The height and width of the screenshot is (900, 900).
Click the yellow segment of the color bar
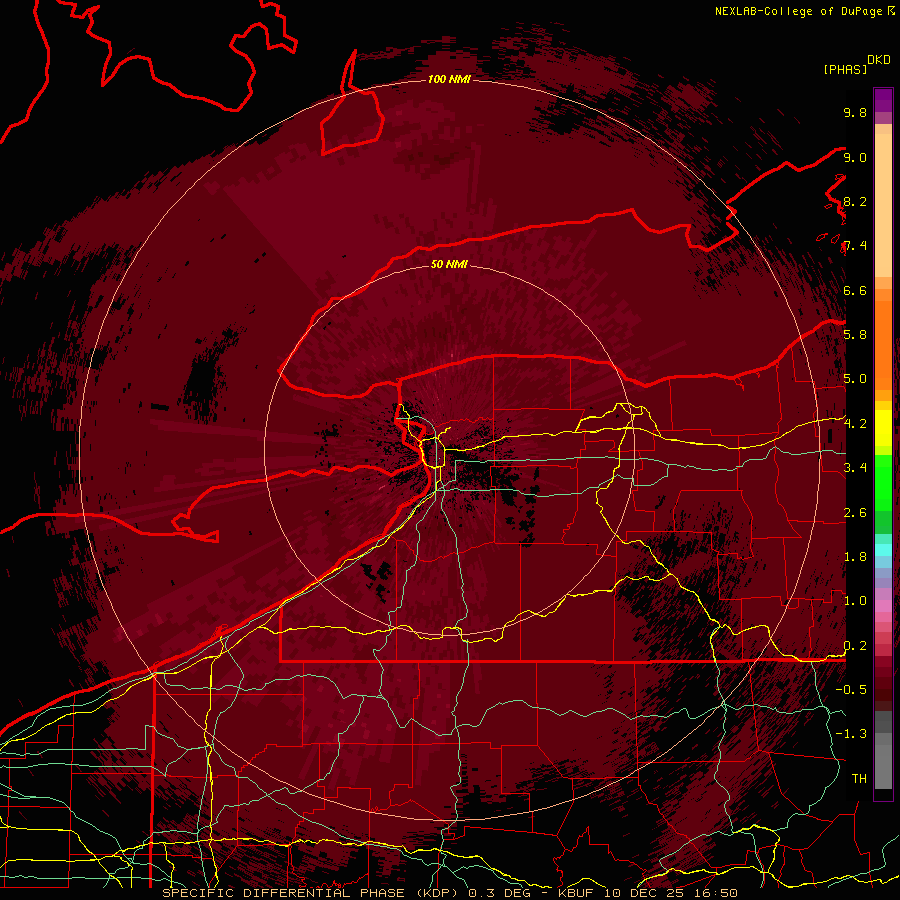point(883,428)
